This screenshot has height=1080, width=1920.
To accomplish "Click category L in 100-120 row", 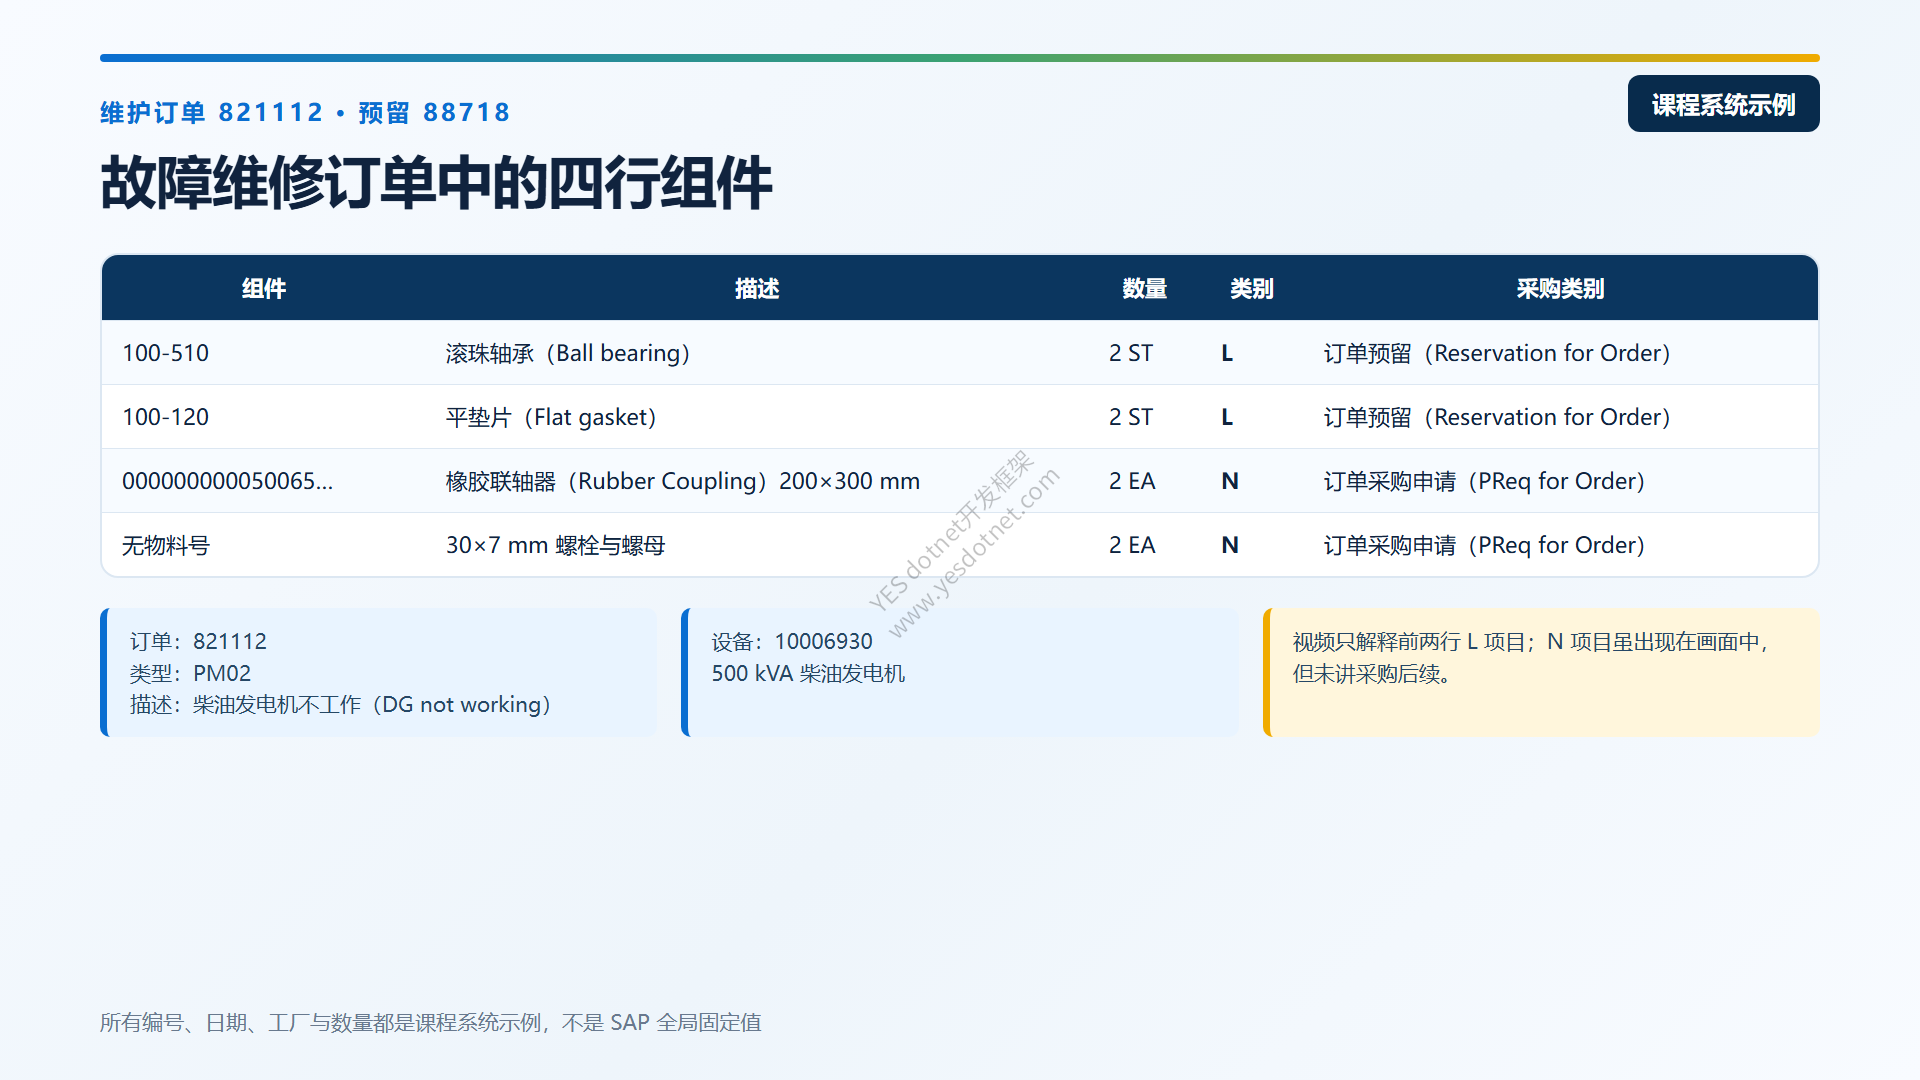I will point(1227,417).
